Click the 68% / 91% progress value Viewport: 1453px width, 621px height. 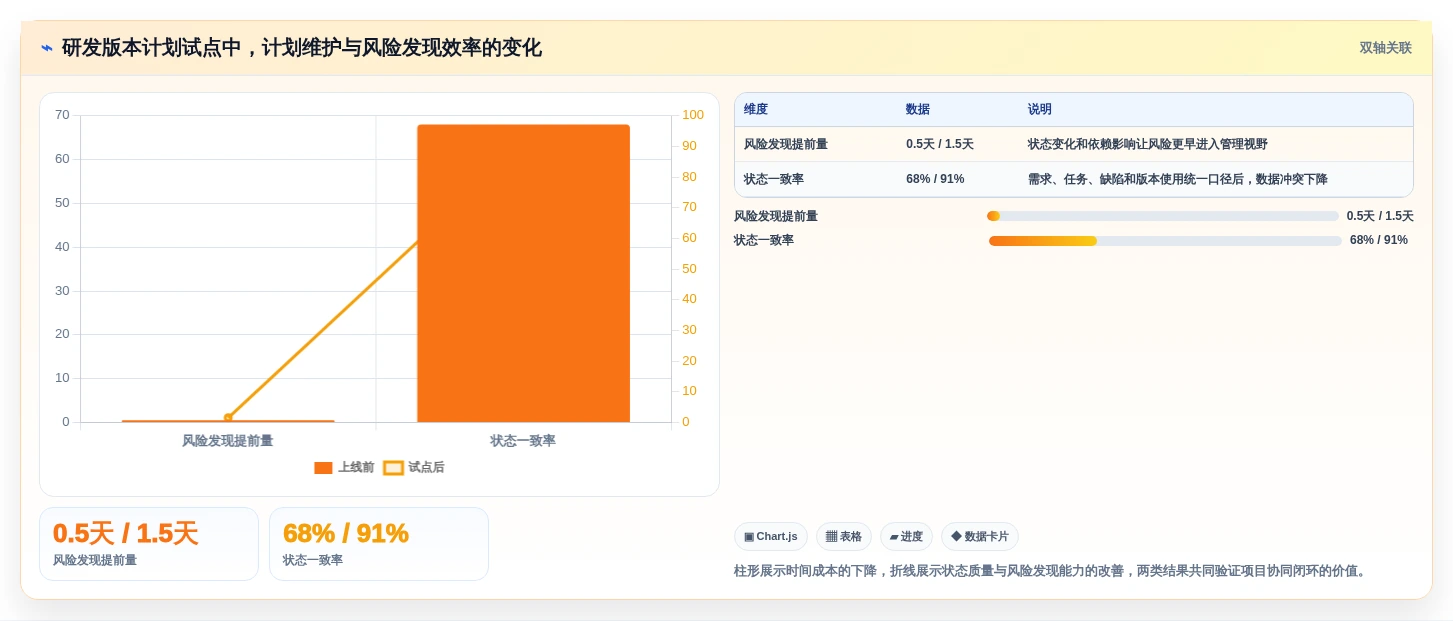coord(1379,240)
